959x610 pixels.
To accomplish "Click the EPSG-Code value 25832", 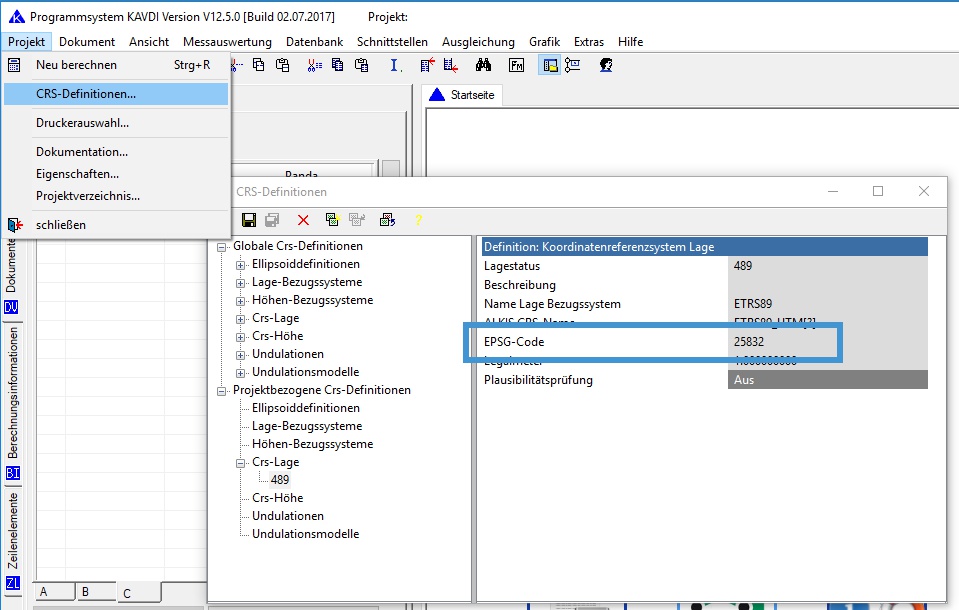I will tap(749, 342).
